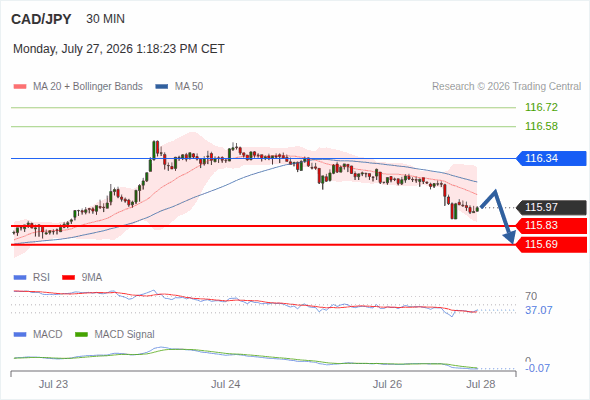The width and height of the screenshot is (590, 400).
Task: Click the RSI legend label
Action: [x=41, y=278]
